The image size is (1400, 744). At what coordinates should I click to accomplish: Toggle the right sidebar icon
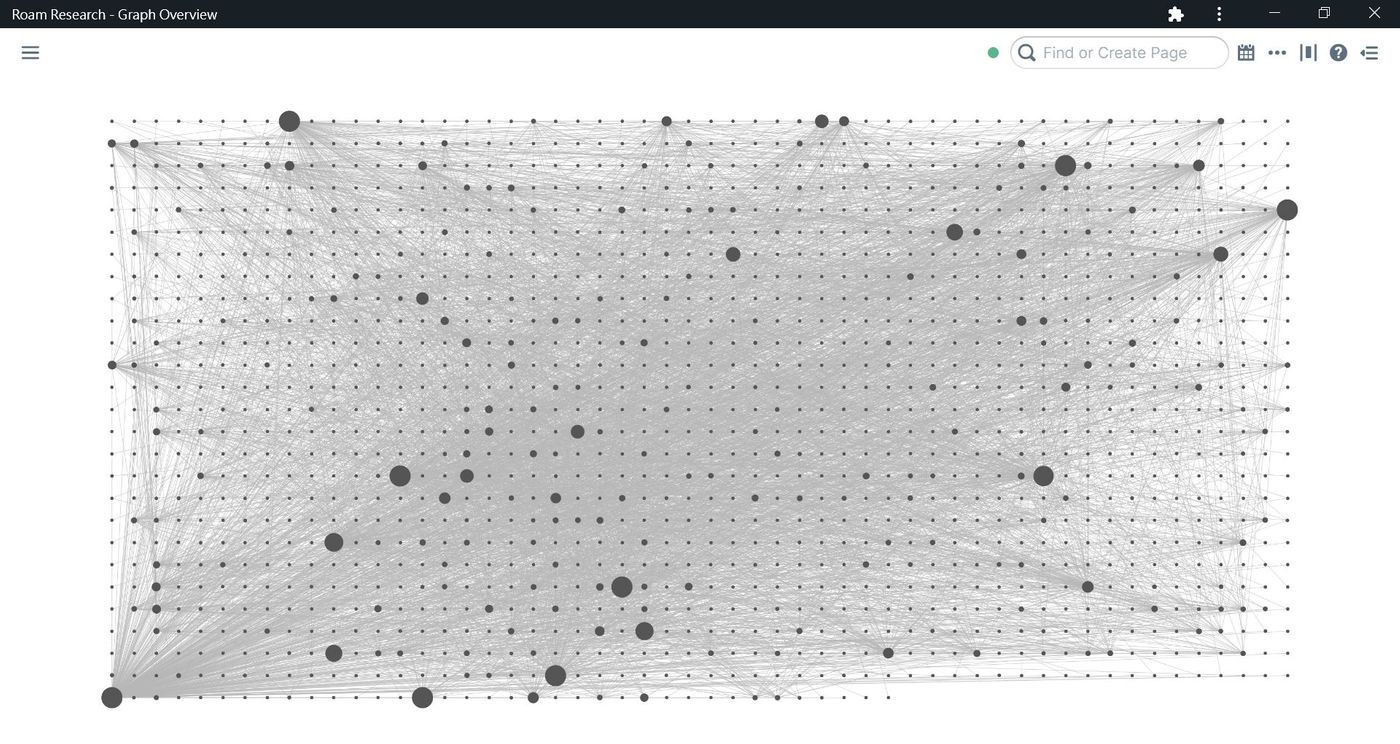[x=1370, y=53]
